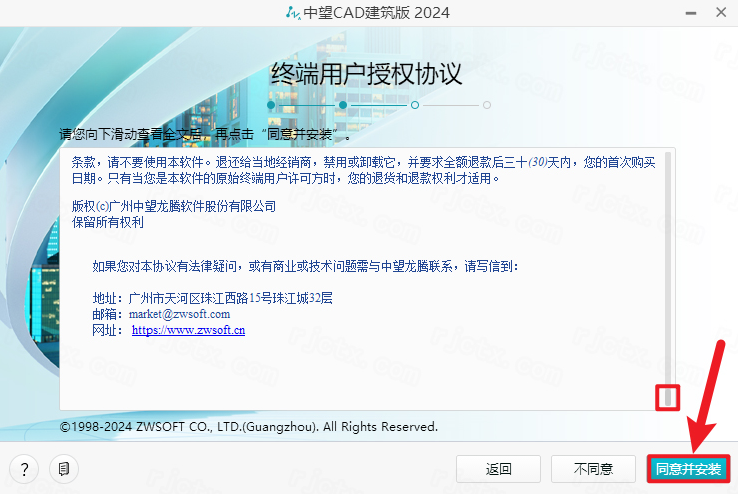Open the license document icon beside help
The height and width of the screenshot is (494, 738).
coord(63,469)
